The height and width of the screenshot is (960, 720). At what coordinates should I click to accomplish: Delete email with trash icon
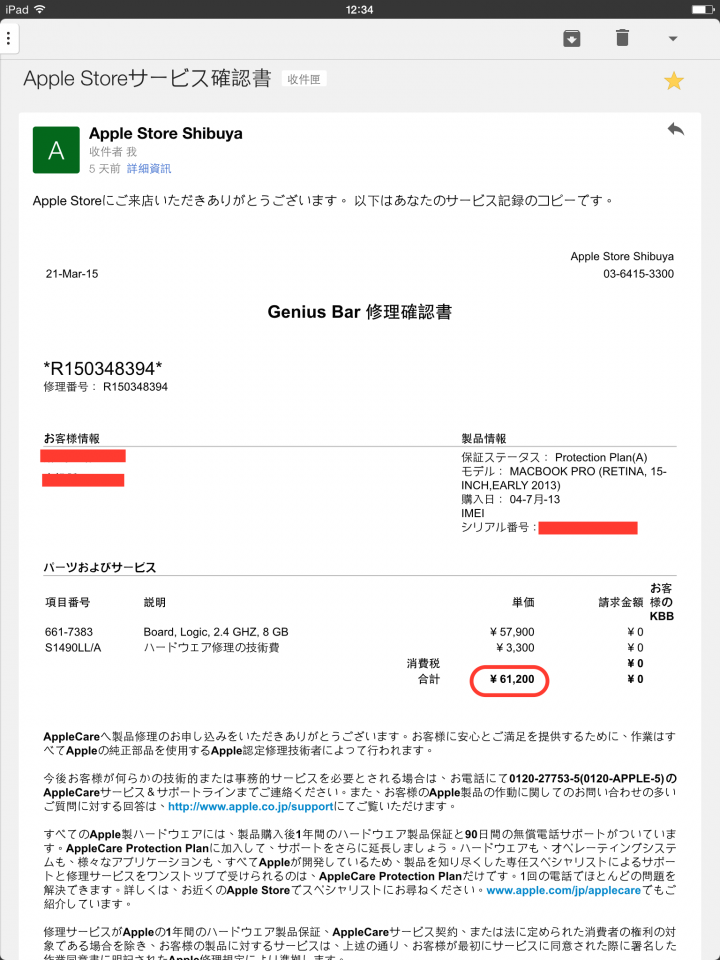(622, 38)
